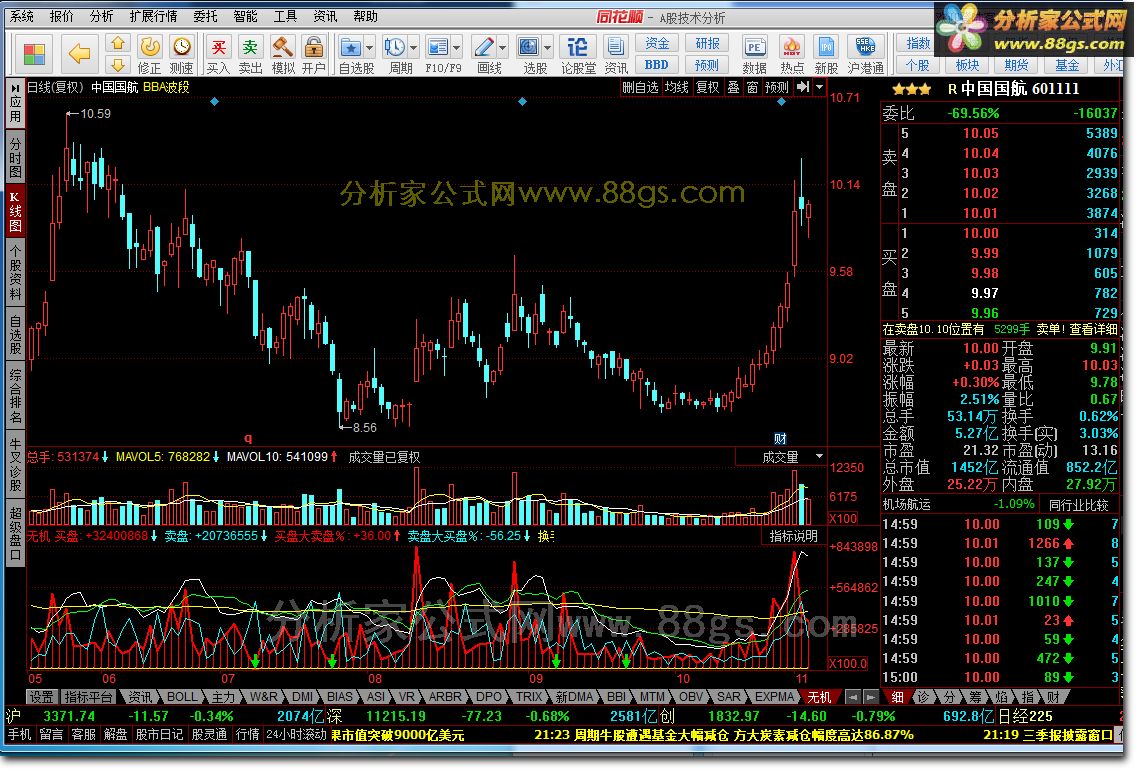The width and height of the screenshot is (1136, 769).
Task: Click three-star rating beside 中国国航
Action: (912, 89)
